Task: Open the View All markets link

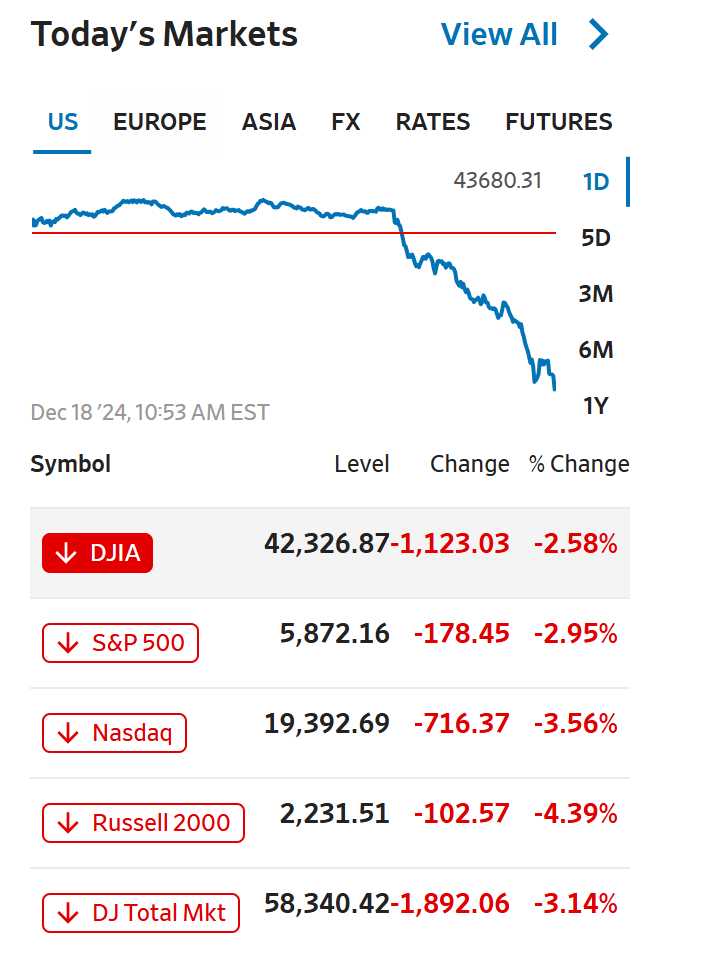Action: pos(499,34)
